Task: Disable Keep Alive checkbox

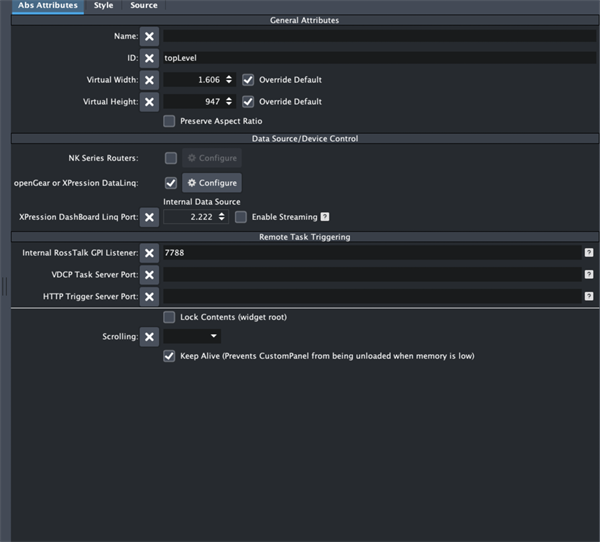Action: pyautogui.click(x=170, y=355)
